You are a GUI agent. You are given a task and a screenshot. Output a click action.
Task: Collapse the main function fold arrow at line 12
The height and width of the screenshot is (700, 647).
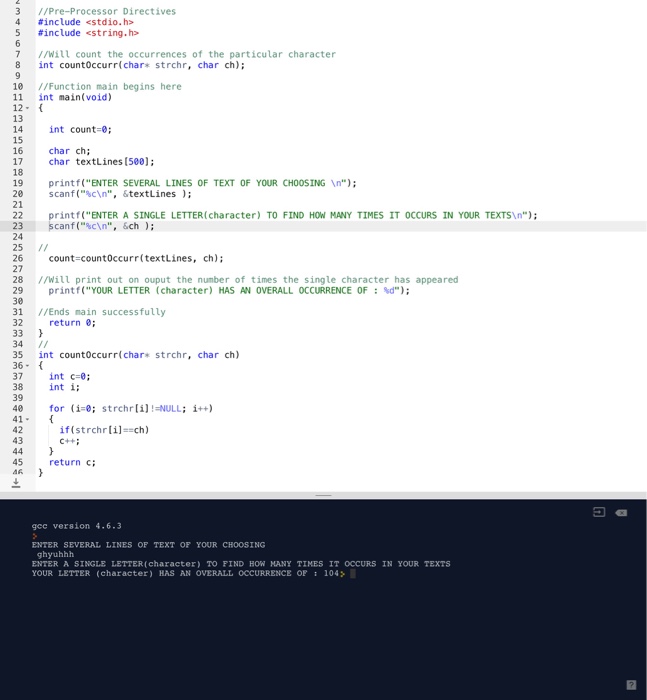[27, 108]
